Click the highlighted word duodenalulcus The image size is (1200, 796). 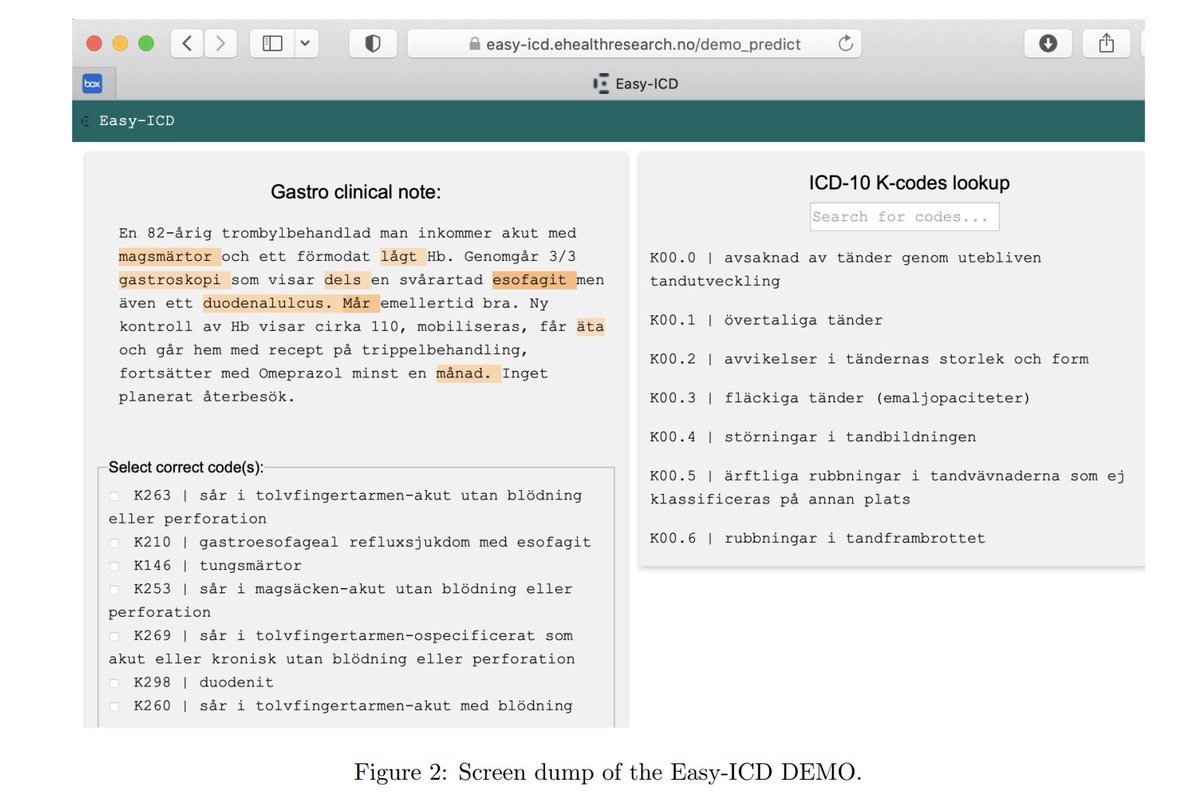point(268,303)
